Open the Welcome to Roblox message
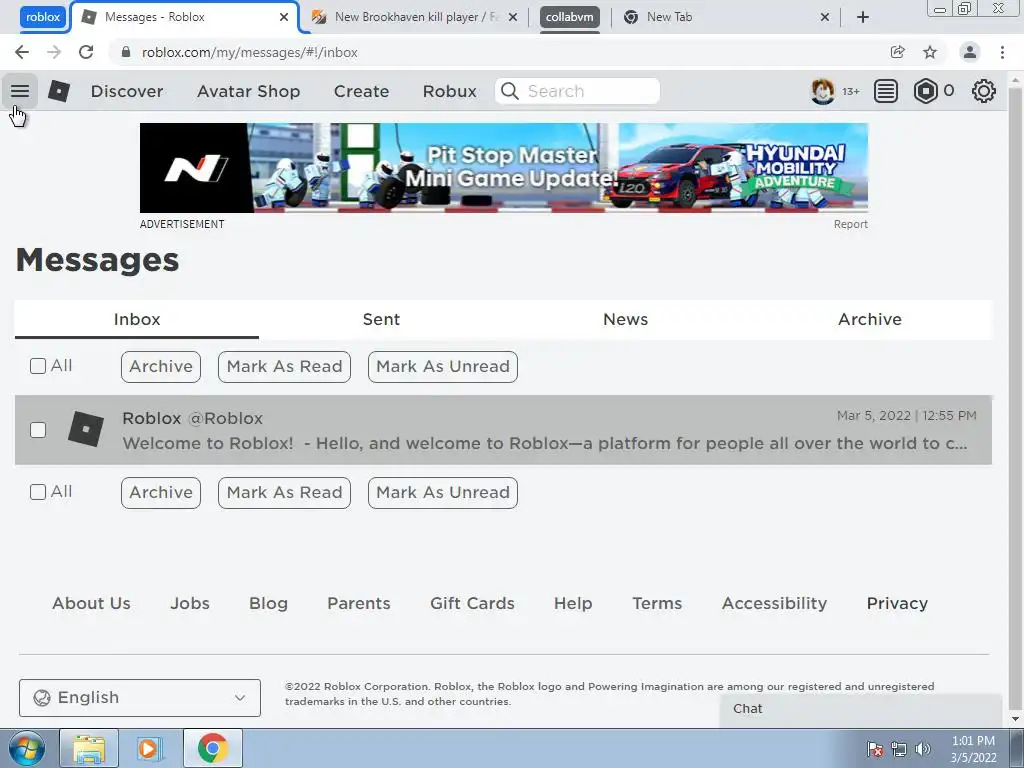This screenshot has width=1024, height=768. [503, 430]
